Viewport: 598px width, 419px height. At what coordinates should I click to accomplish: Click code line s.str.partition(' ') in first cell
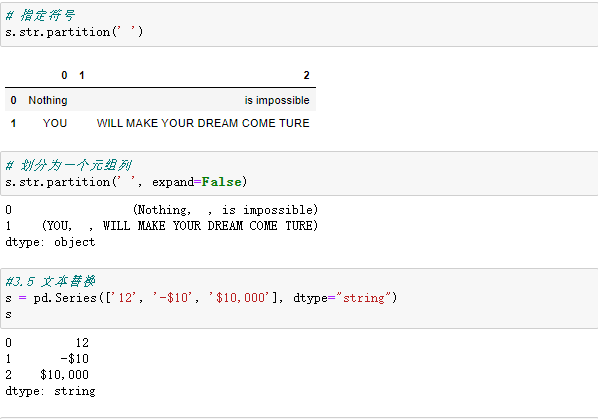pyautogui.click(x=74, y=32)
